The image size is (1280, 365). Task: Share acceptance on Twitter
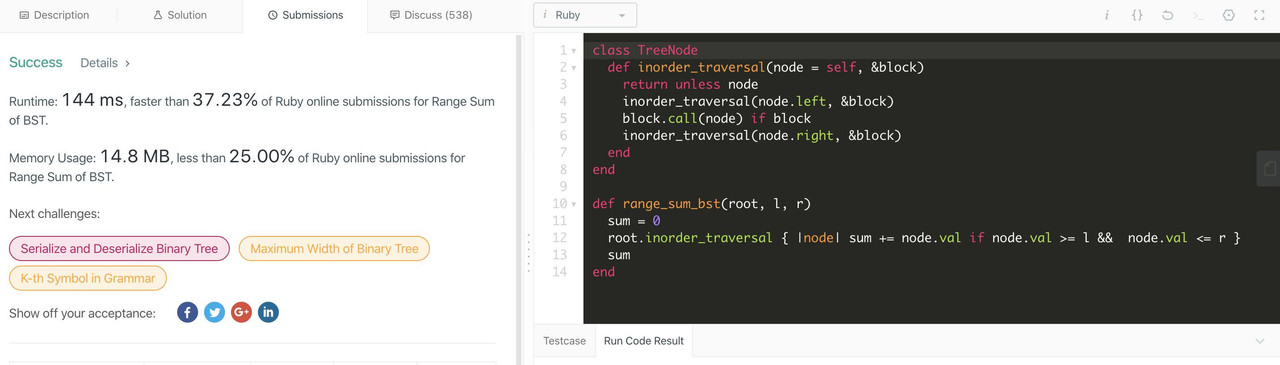point(214,312)
